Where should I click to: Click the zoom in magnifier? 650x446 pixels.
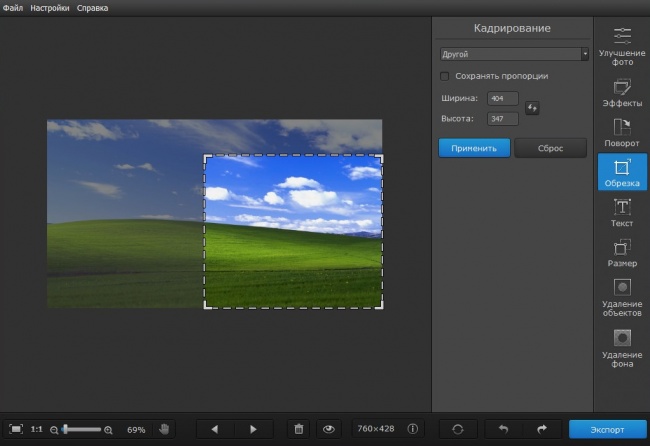point(108,430)
